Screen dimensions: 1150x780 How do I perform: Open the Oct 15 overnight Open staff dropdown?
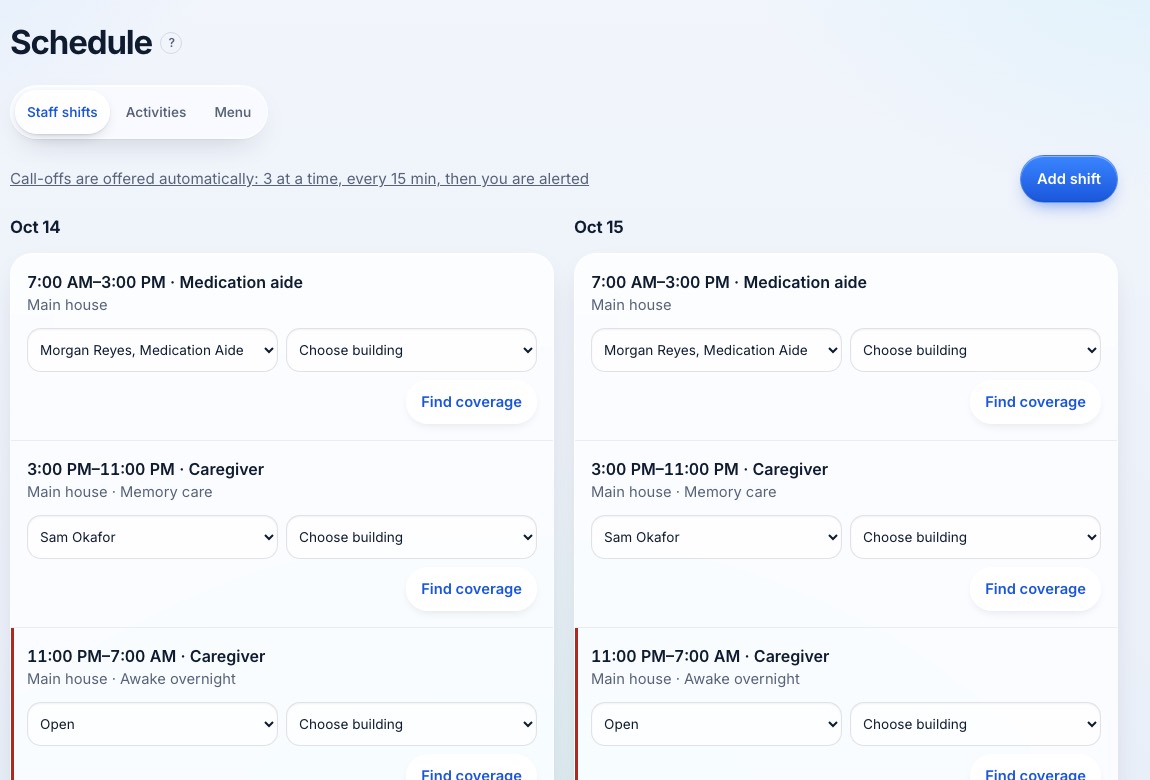(x=717, y=724)
